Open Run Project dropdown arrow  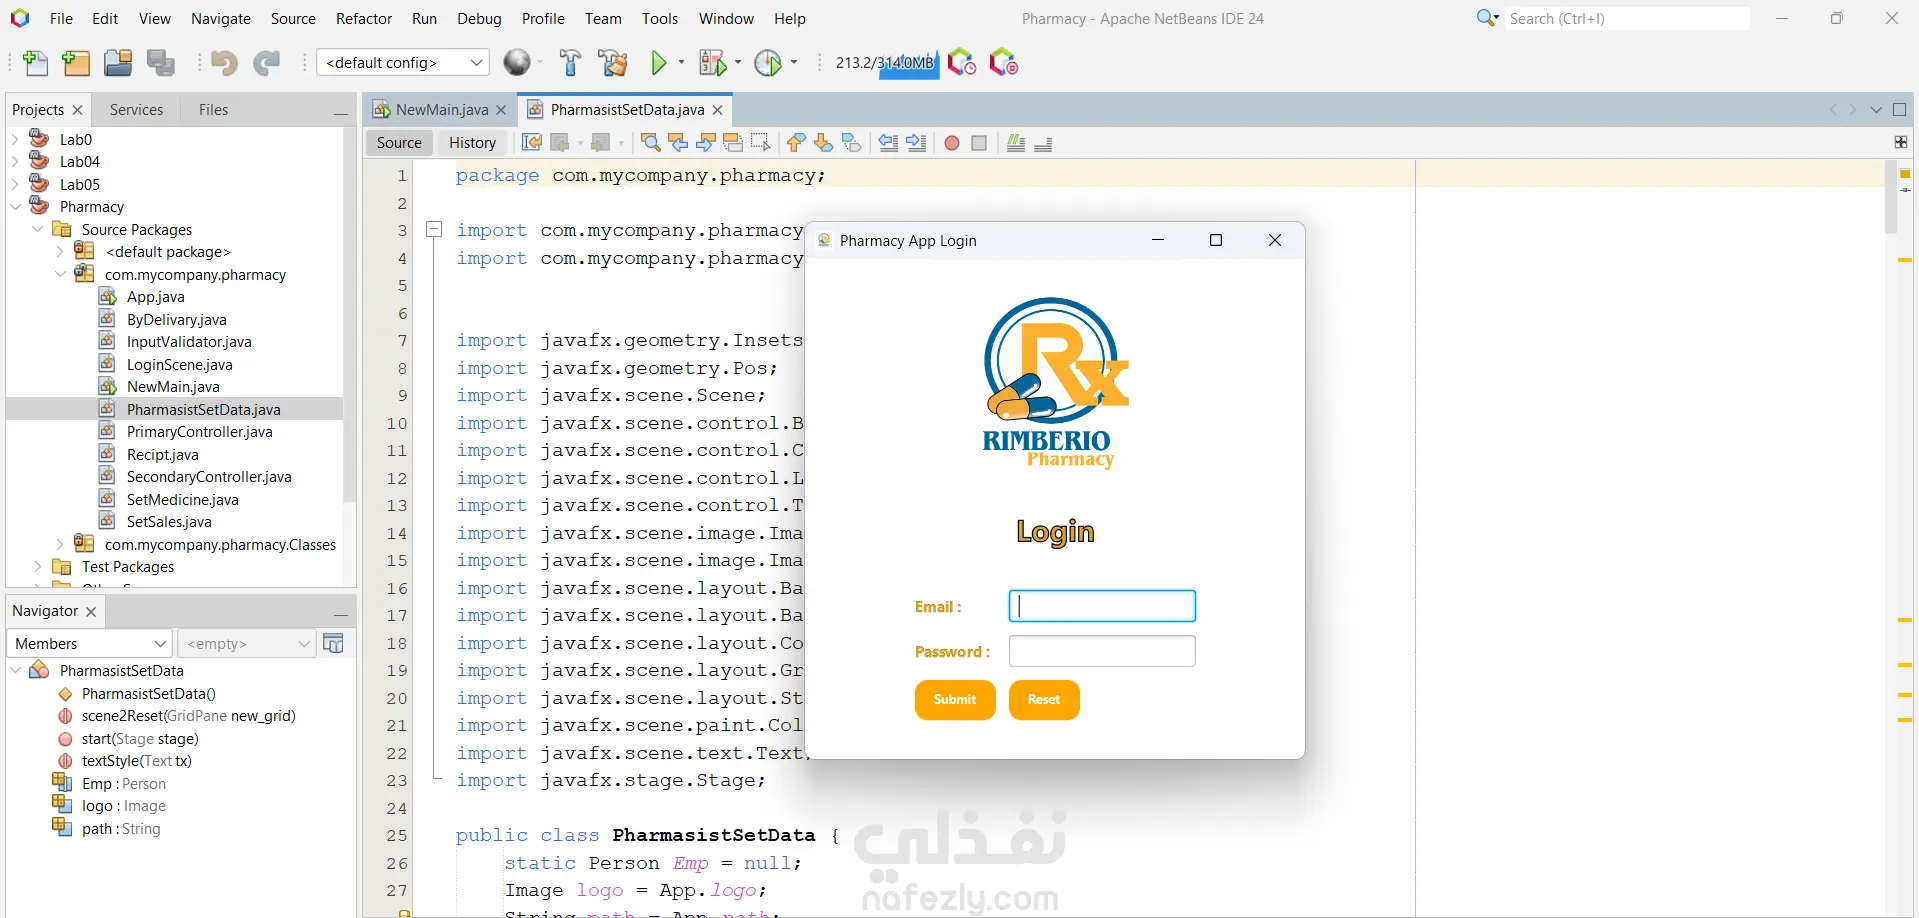click(682, 62)
